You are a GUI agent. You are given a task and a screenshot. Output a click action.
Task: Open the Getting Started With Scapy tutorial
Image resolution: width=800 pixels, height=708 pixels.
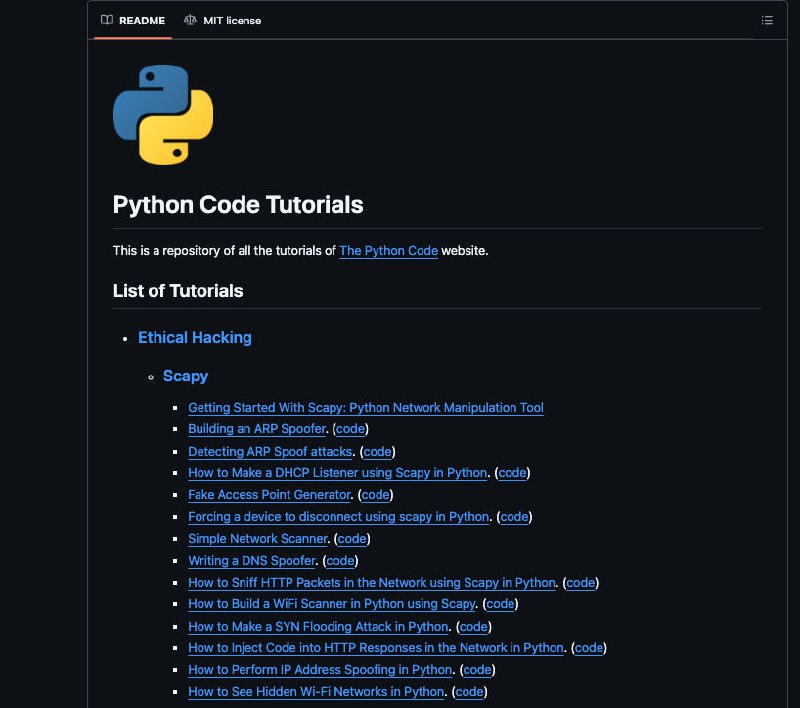point(365,408)
